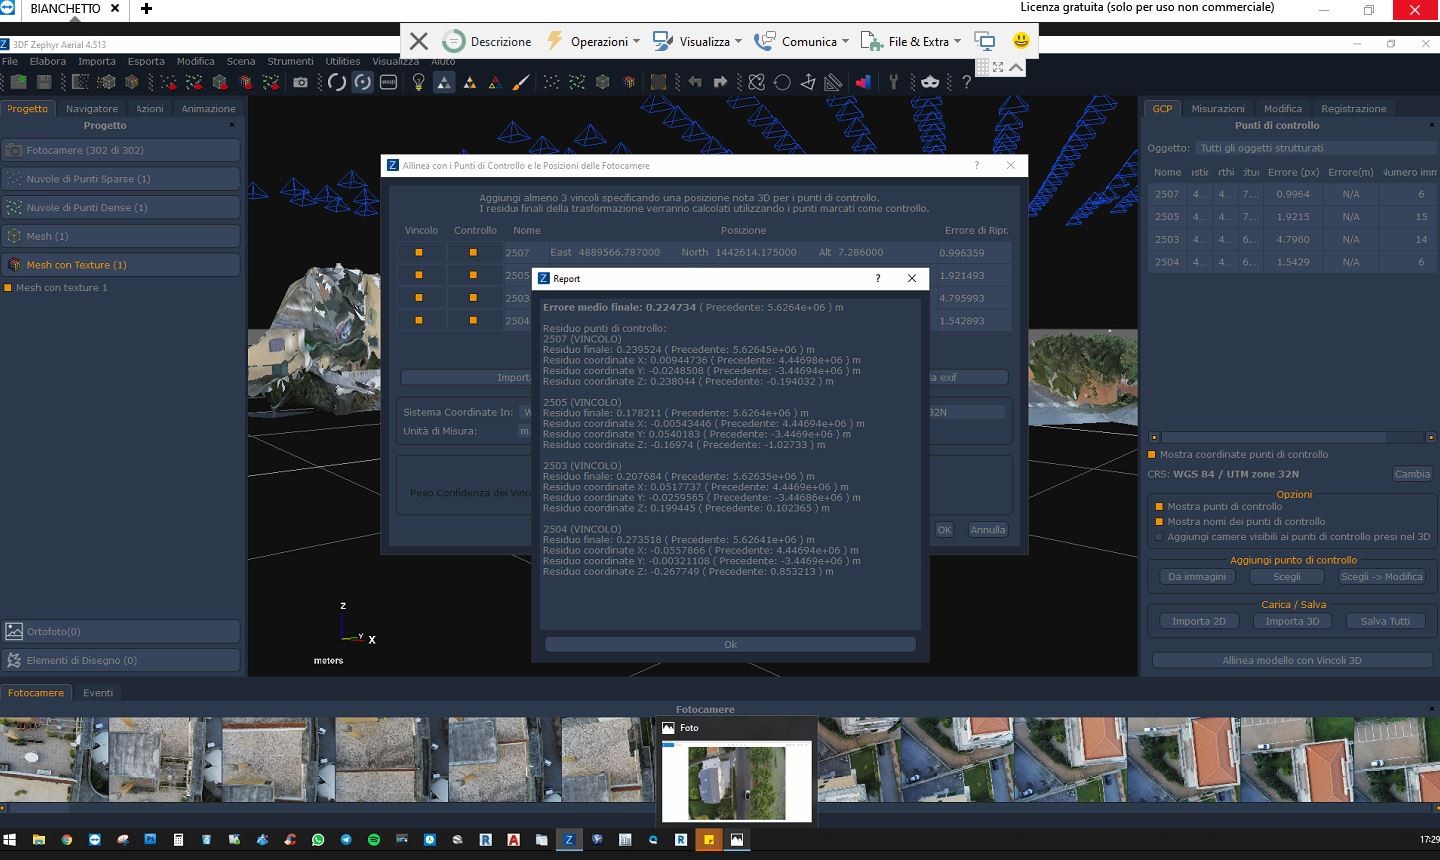Viewport: 1440px width, 860px height.
Task: Click the ruler and triangle measurement icon
Action: [x=833, y=82]
